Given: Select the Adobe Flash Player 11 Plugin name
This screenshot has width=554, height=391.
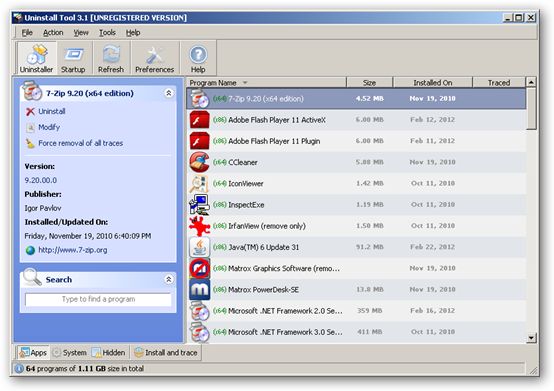Looking at the screenshot, I should (274, 141).
